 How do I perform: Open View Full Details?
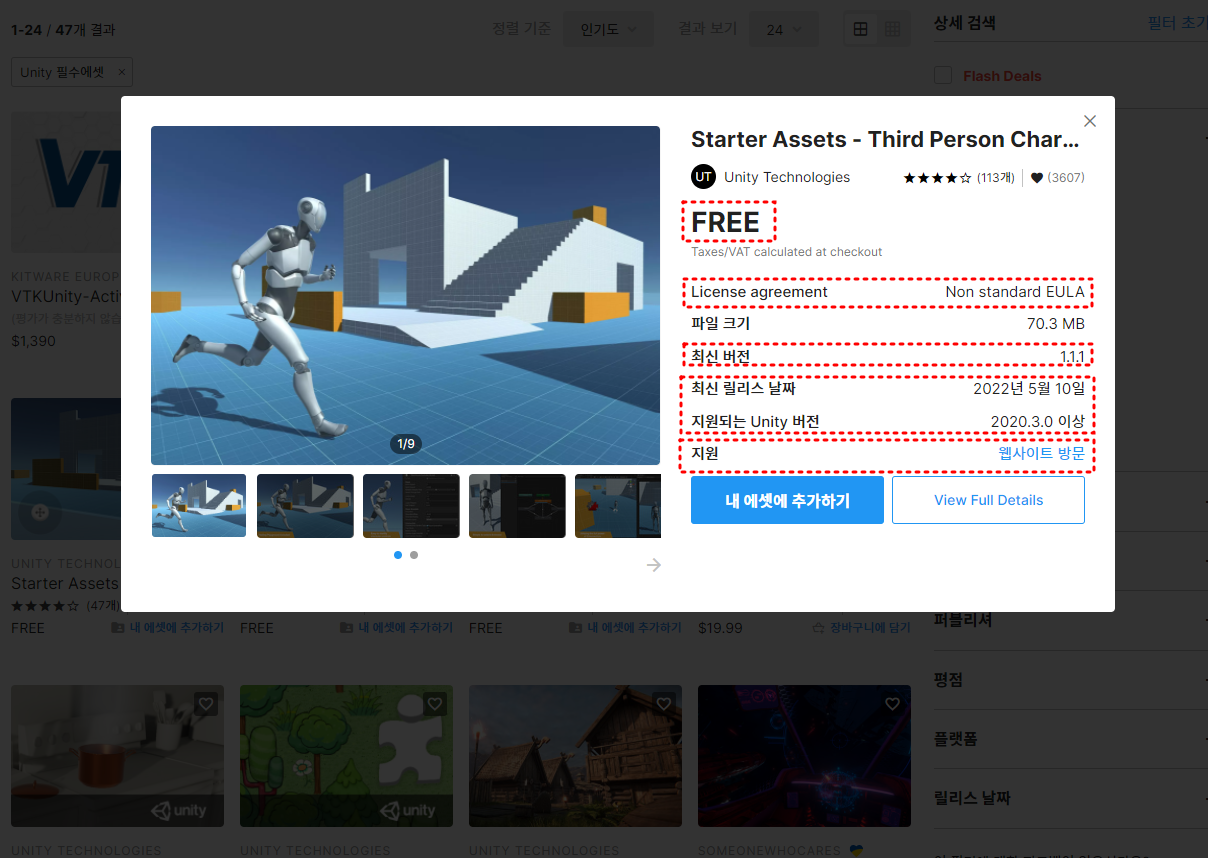988,500
